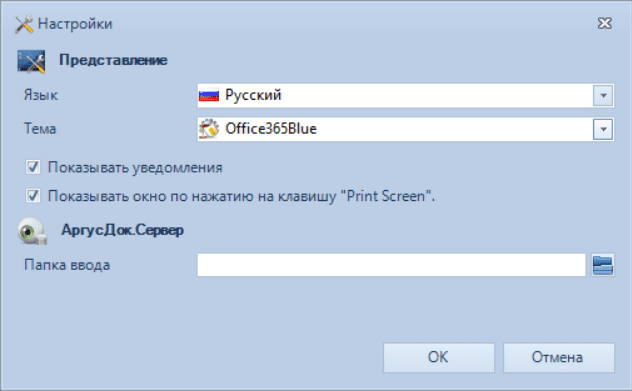Expand the Язык dropdown arrow
632x391 pixels.
(603, 96)
